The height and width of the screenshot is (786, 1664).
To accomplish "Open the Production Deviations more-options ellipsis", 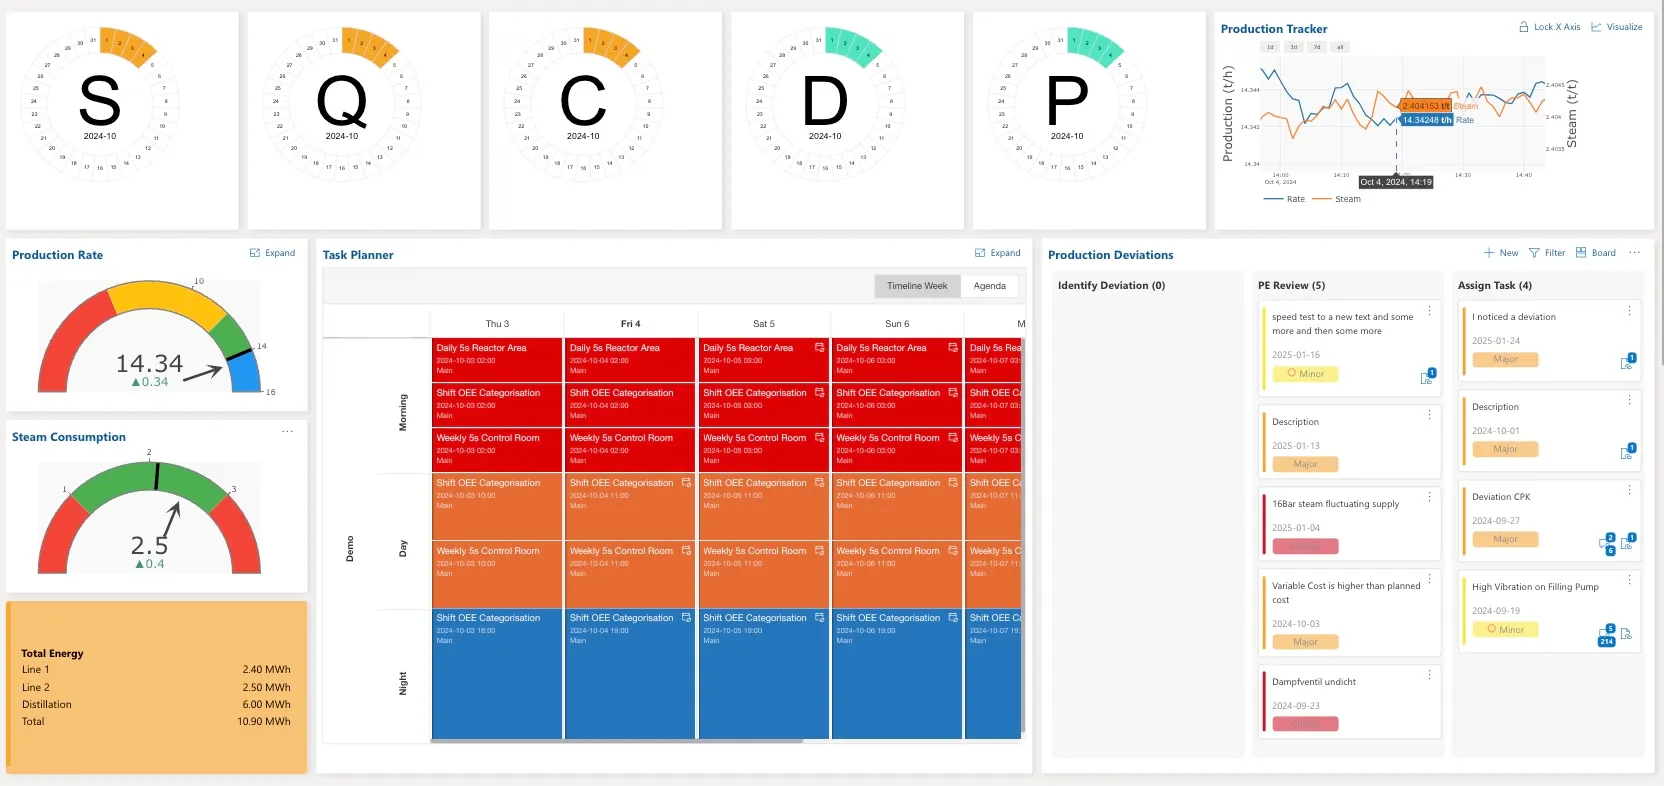I will [x=1634, y=253].
